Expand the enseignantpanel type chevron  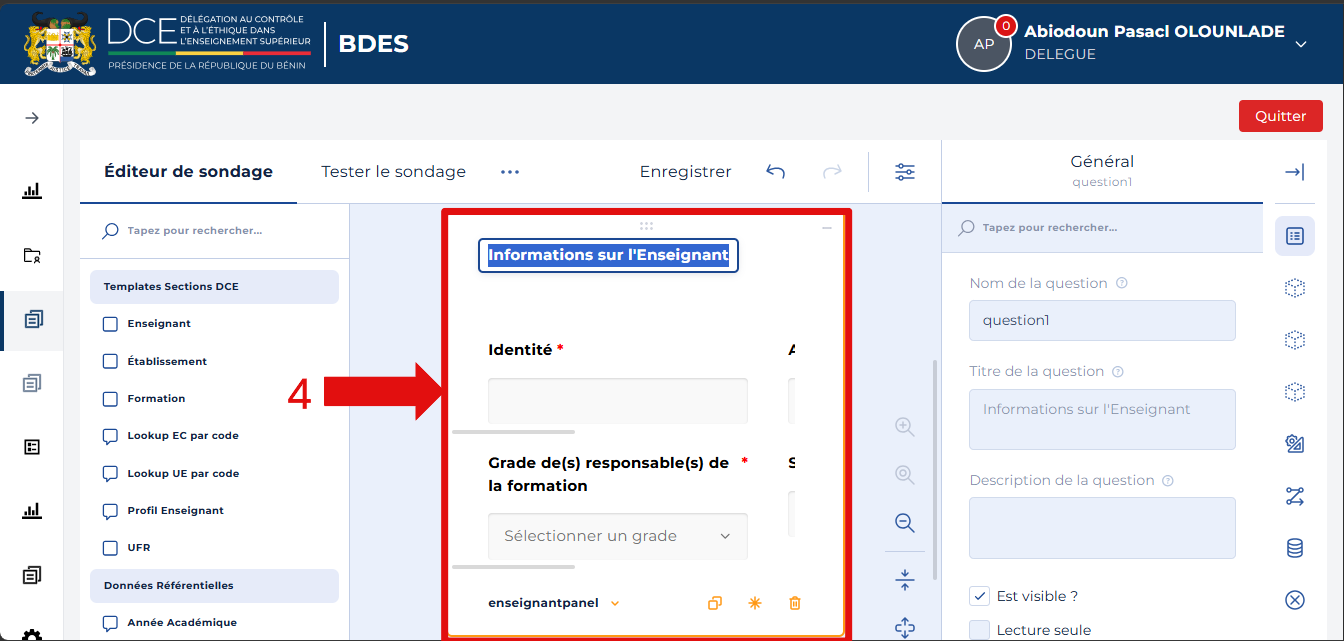click(615, 603)
